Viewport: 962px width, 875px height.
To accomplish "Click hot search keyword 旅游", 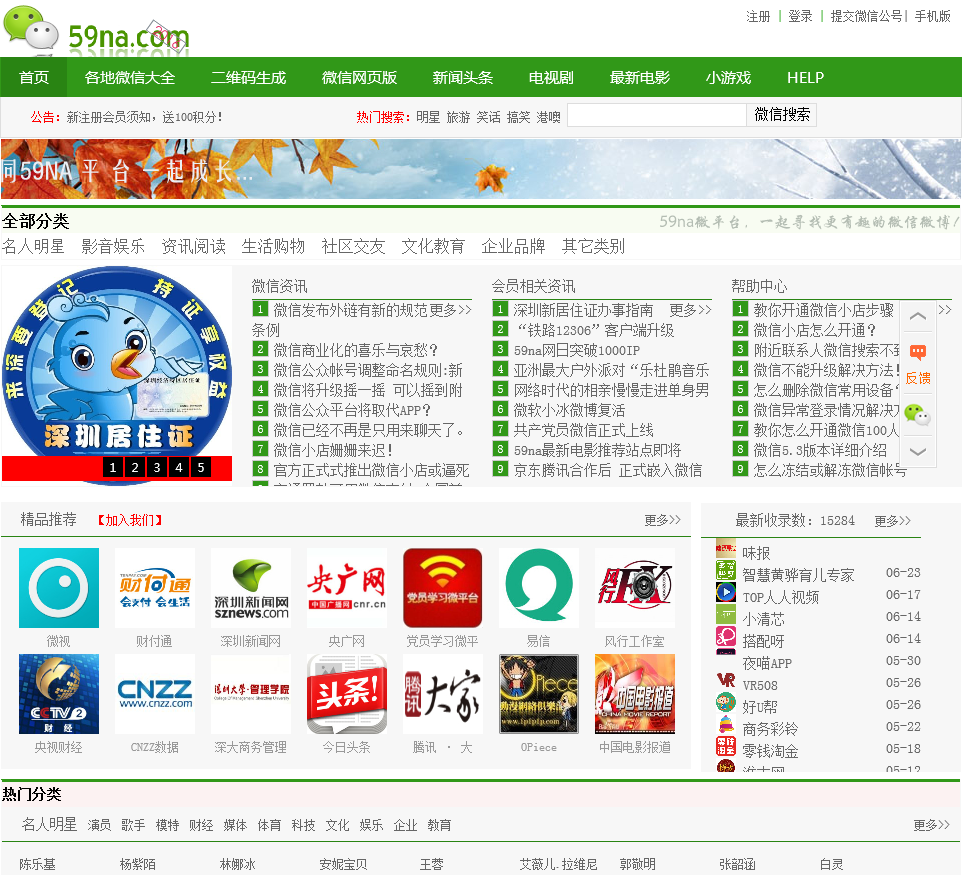I will point(458,117).
